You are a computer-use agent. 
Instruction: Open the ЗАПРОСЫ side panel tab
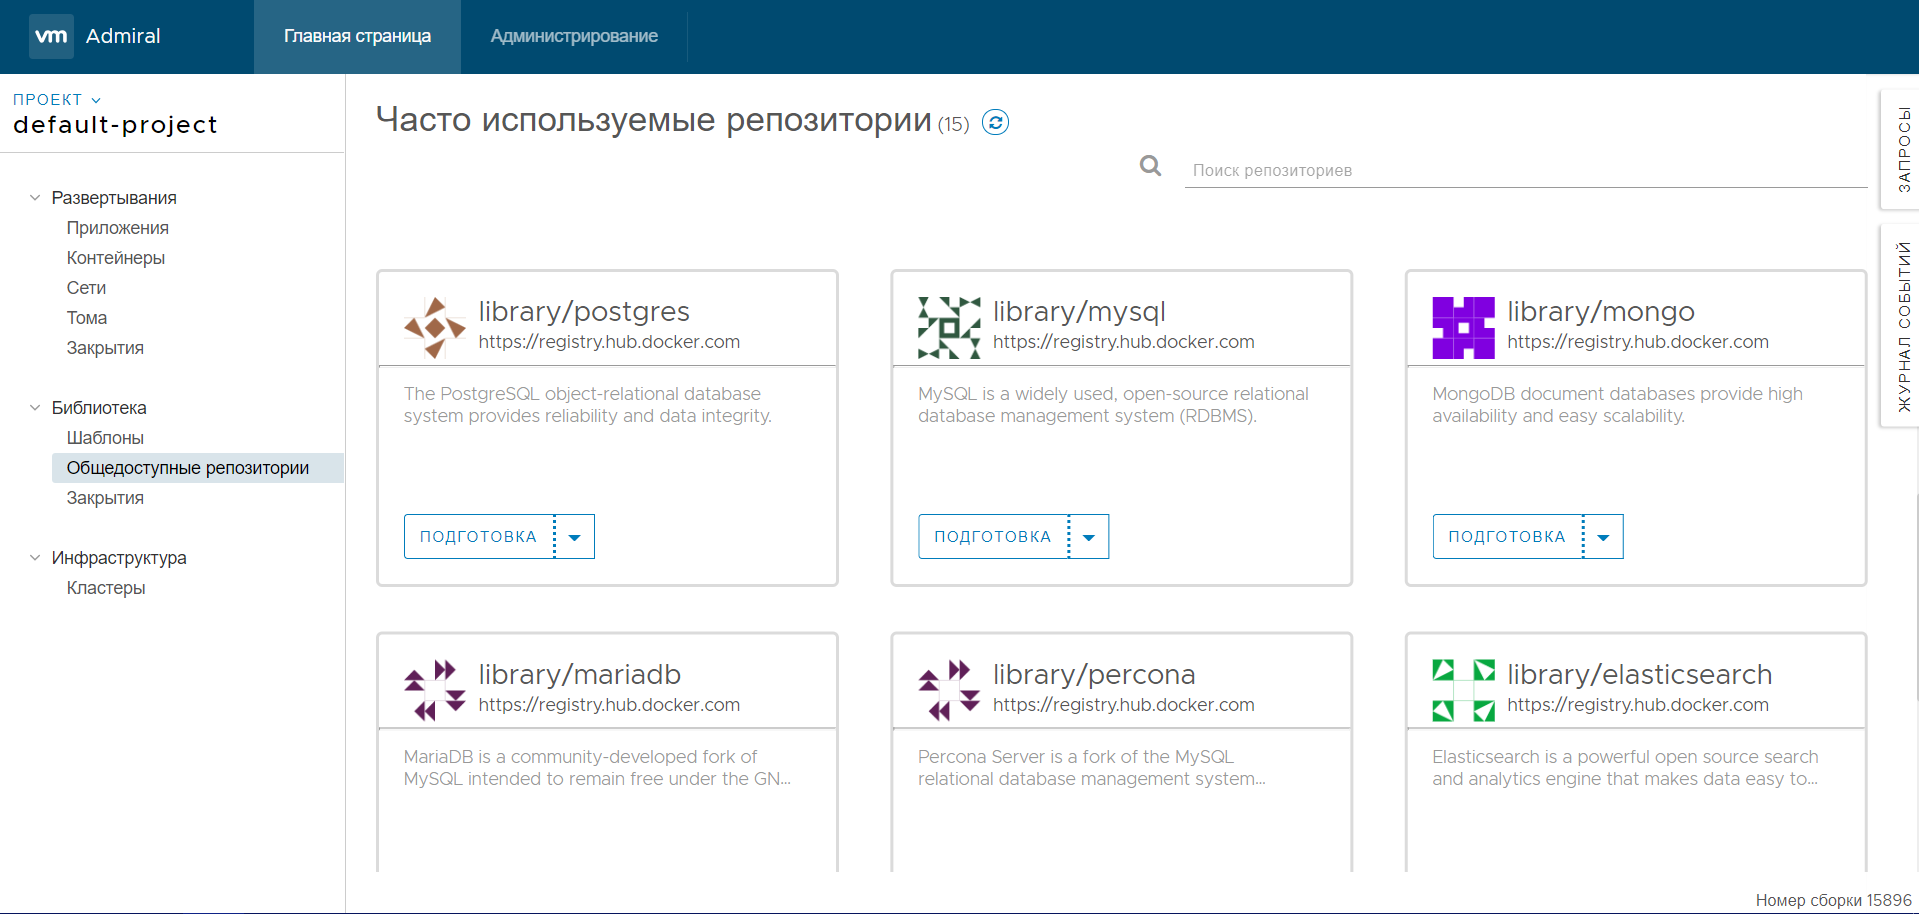pyautogui.click(x=1902, y=150)
